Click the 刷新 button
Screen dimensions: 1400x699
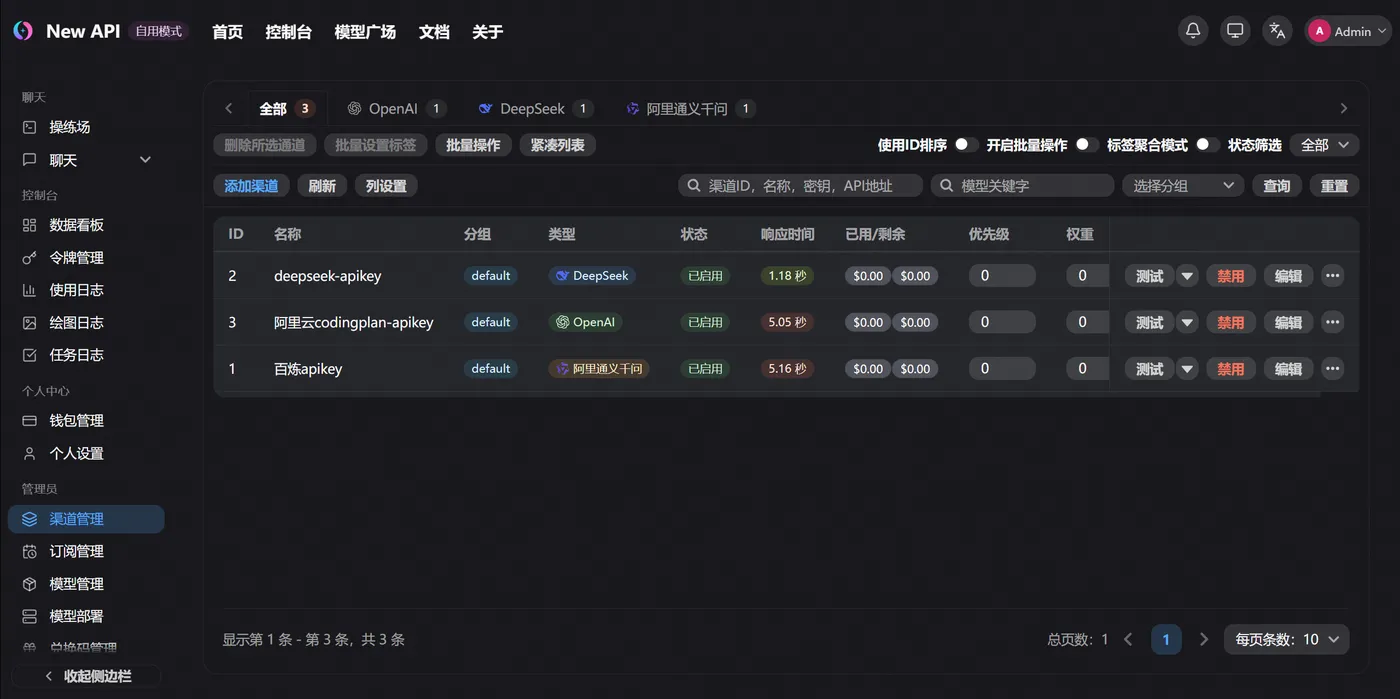coord(322,185)
